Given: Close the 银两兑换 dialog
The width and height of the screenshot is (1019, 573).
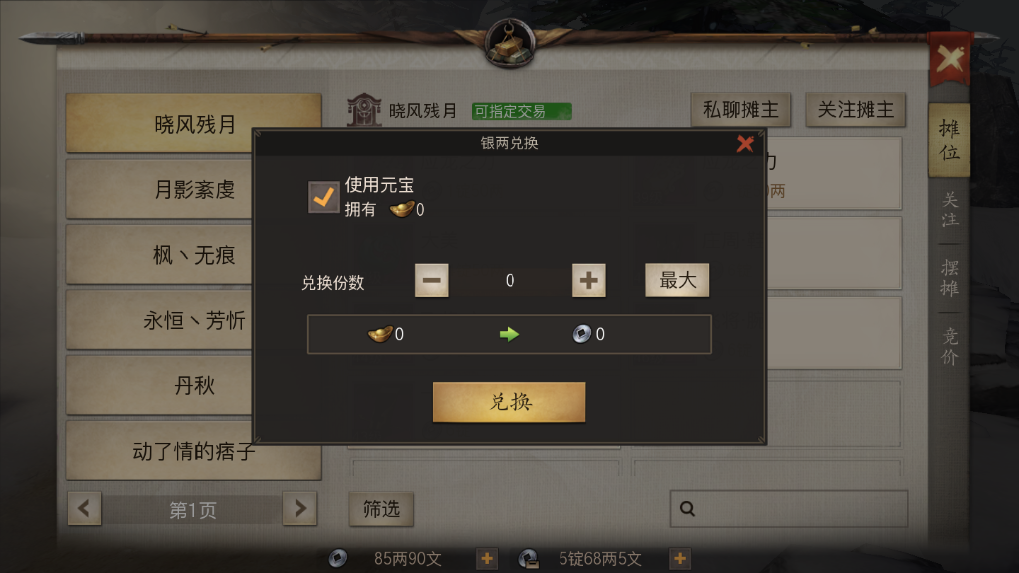Looking at the screenshot, I should pos(745,144).
